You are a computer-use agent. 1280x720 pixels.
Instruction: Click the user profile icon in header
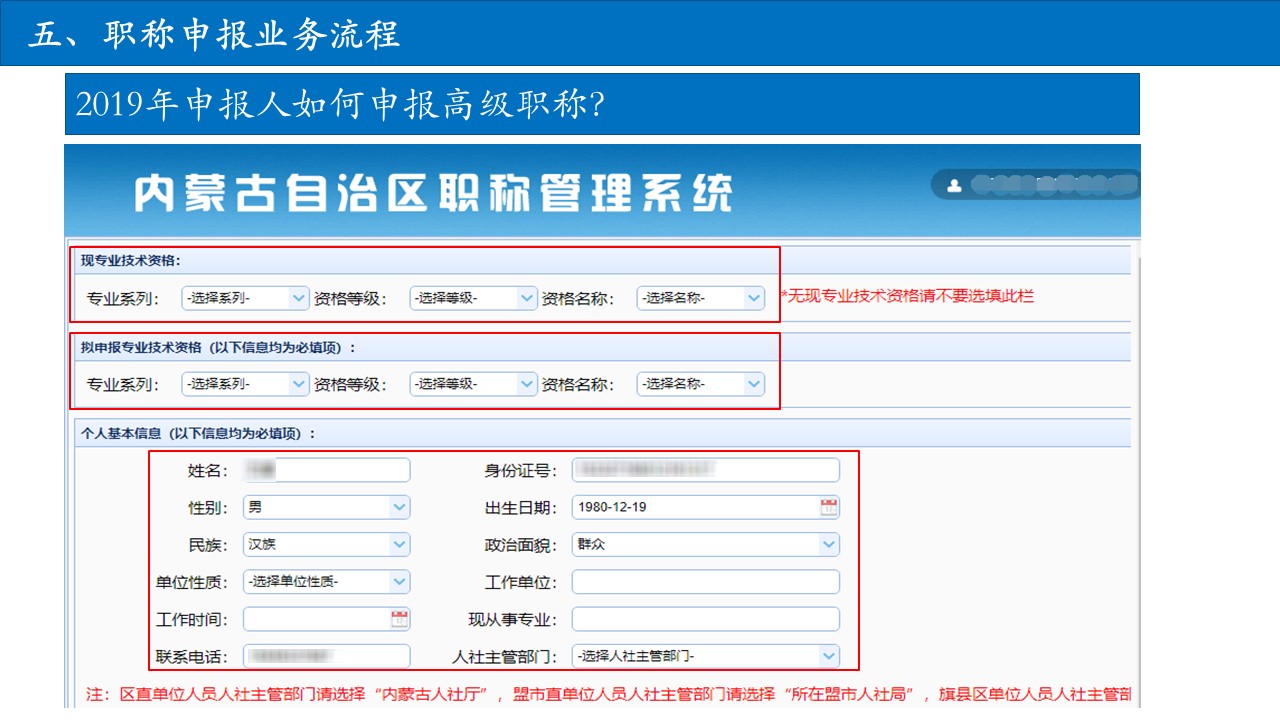[954, 185]
